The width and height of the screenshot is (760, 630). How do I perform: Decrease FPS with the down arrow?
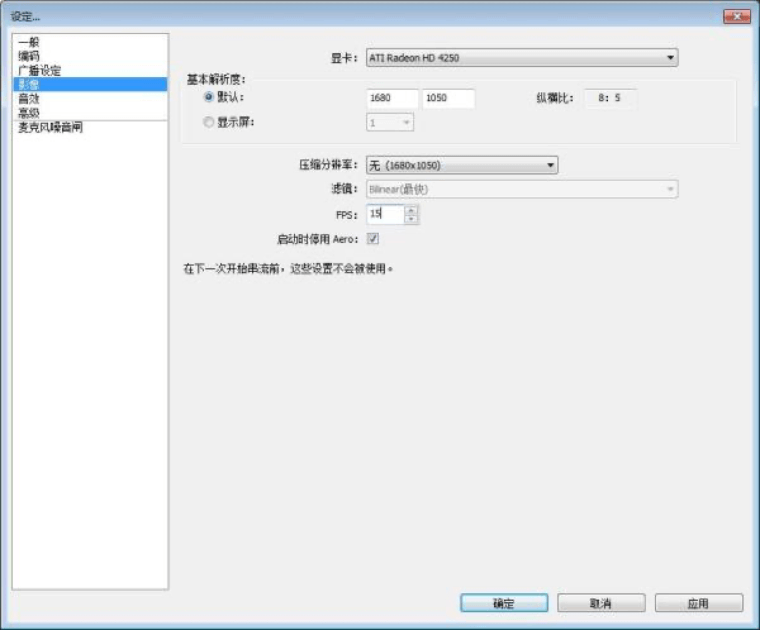tap(412, 219)
